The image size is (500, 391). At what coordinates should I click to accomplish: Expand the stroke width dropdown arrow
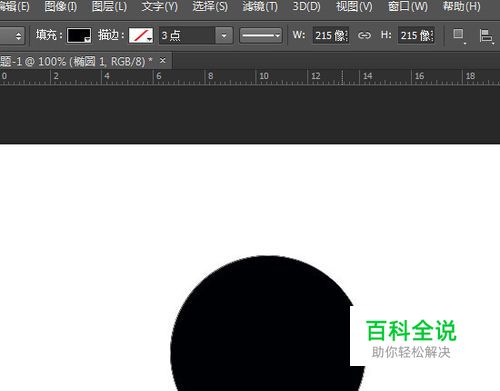click(224, 35)
